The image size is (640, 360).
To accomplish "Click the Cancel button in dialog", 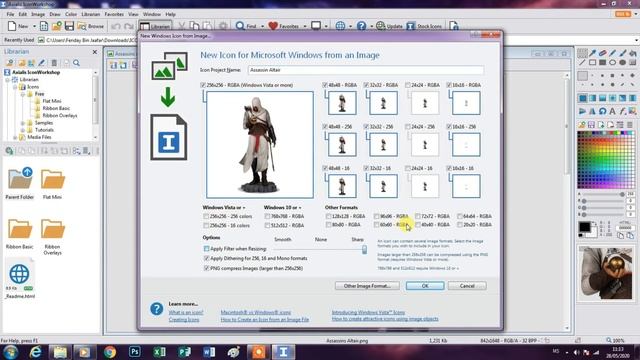I will pyautogui.click(x=467, y=286).
